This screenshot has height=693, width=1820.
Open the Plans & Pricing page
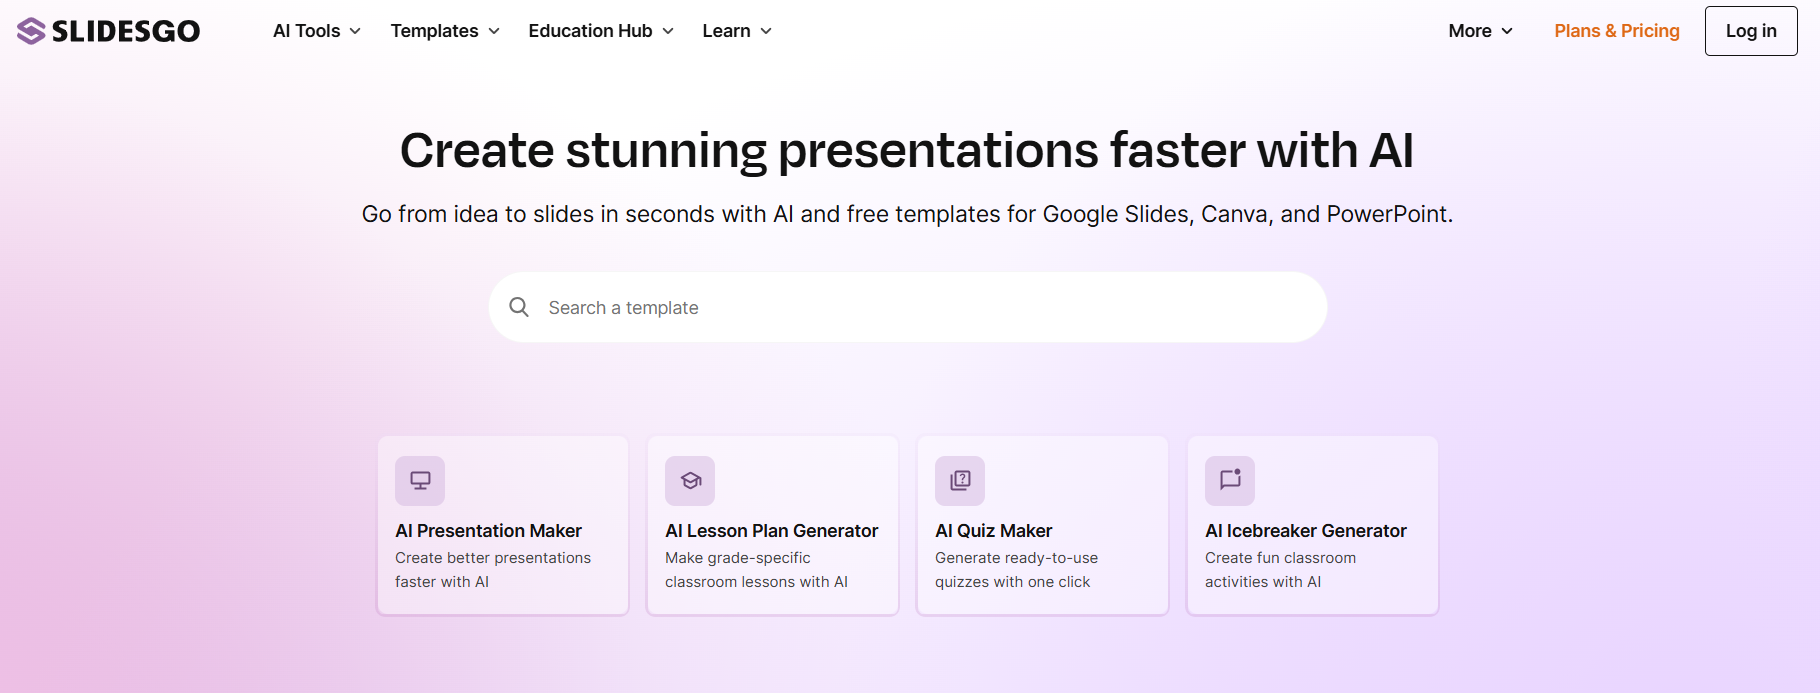[x=1616, y=31]
